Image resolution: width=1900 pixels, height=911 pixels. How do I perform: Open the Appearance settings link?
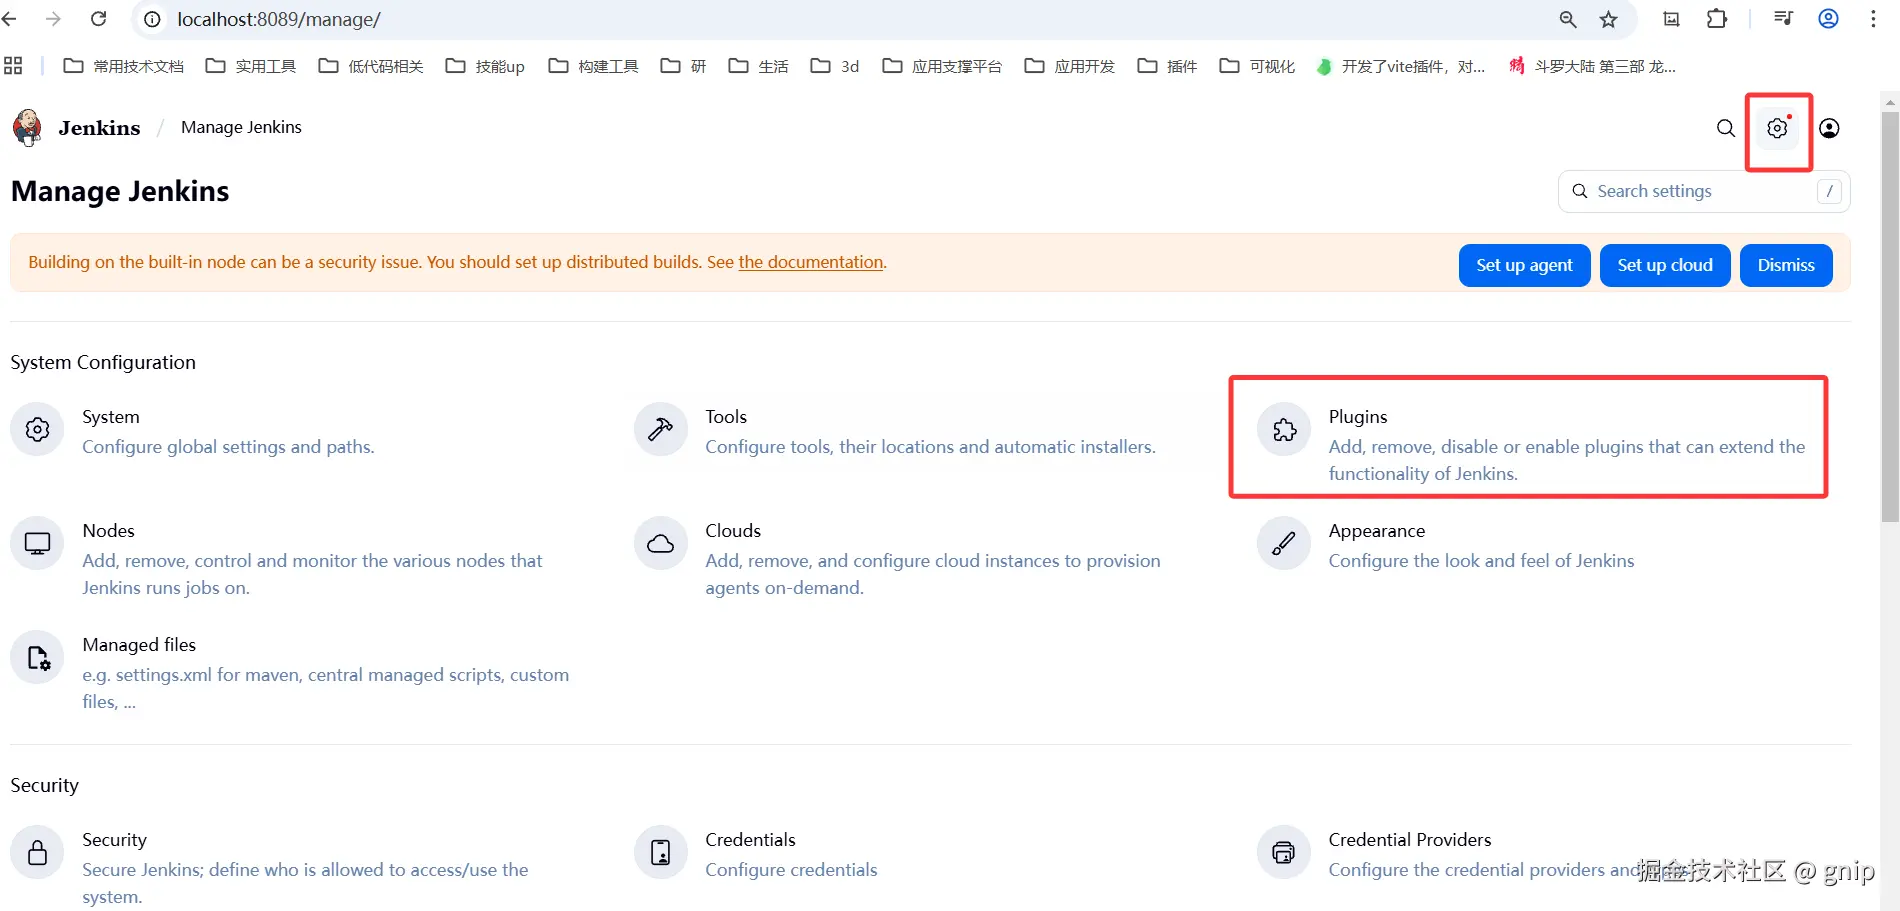tap(1377, 531)
